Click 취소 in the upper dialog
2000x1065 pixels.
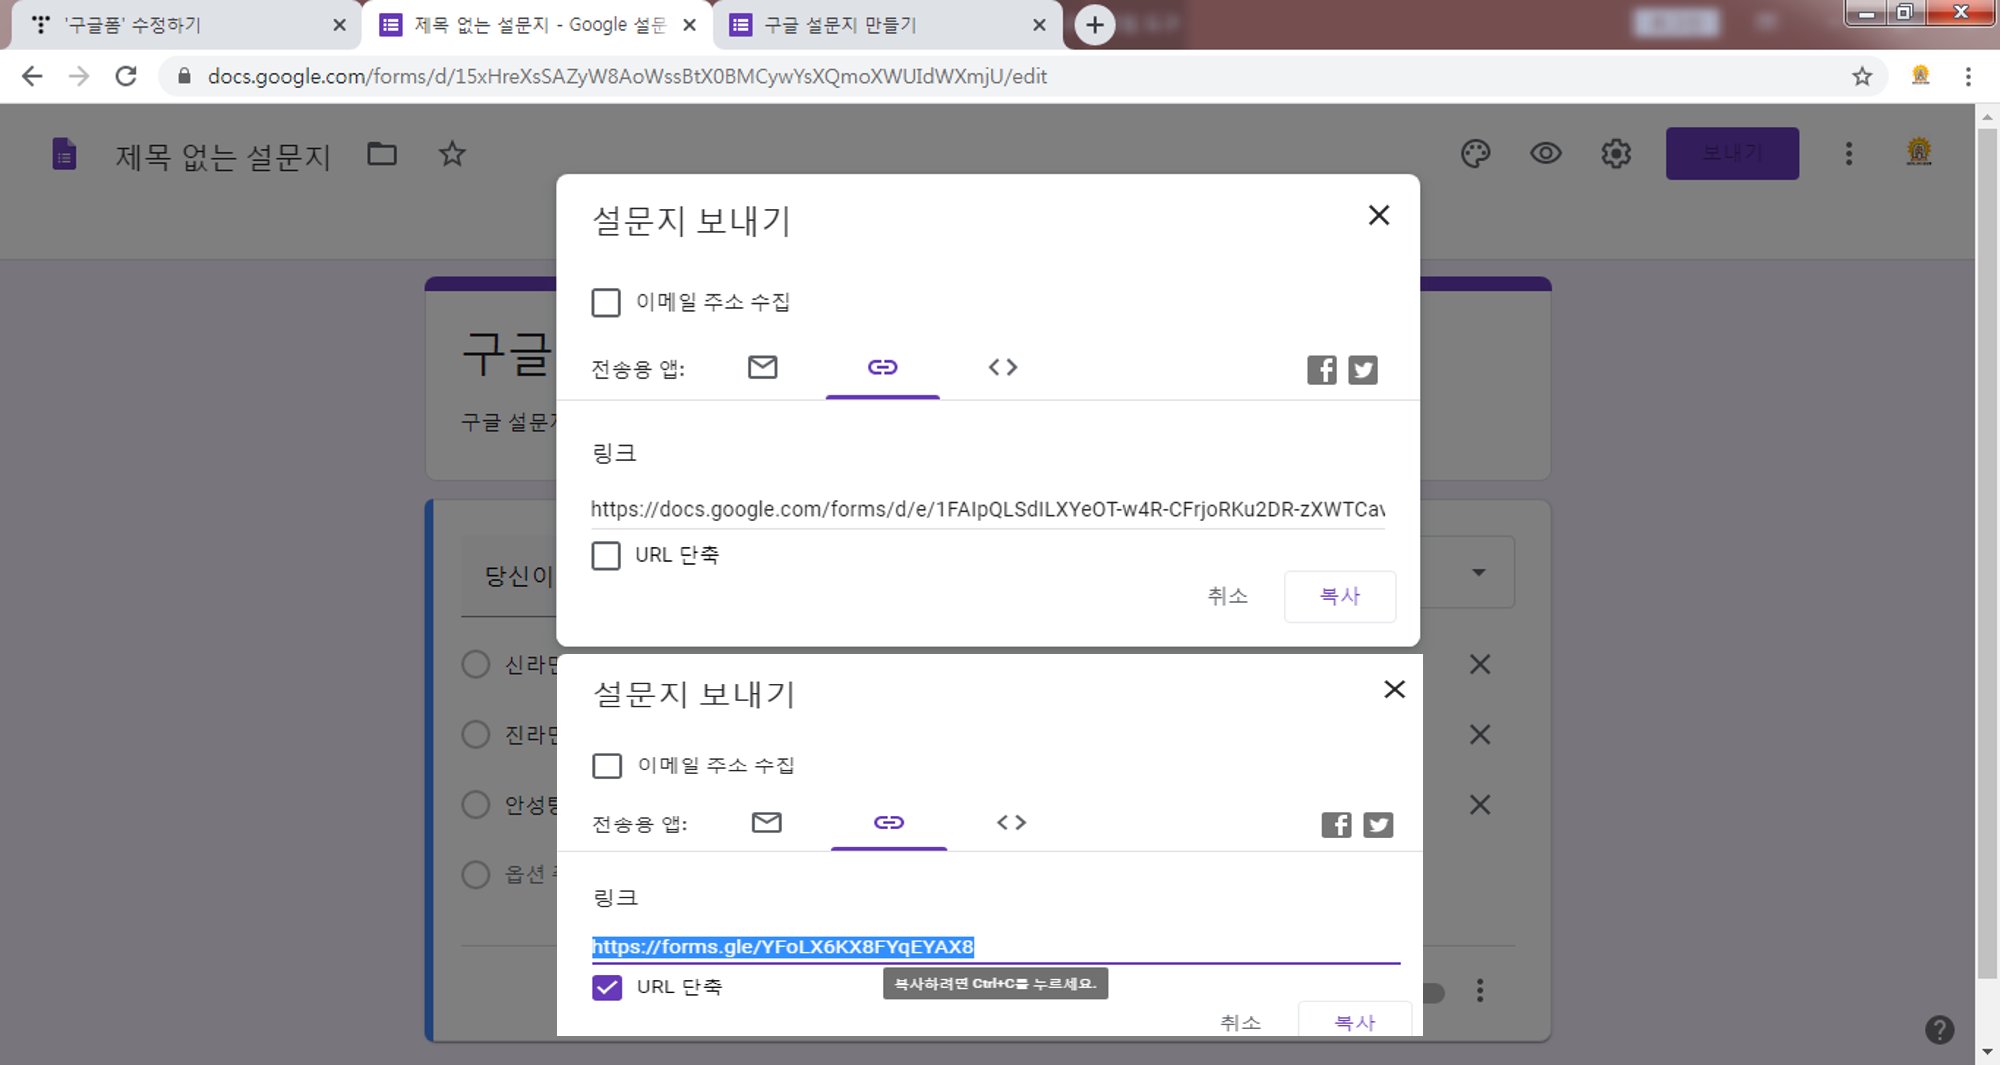tap(1228, 597)
